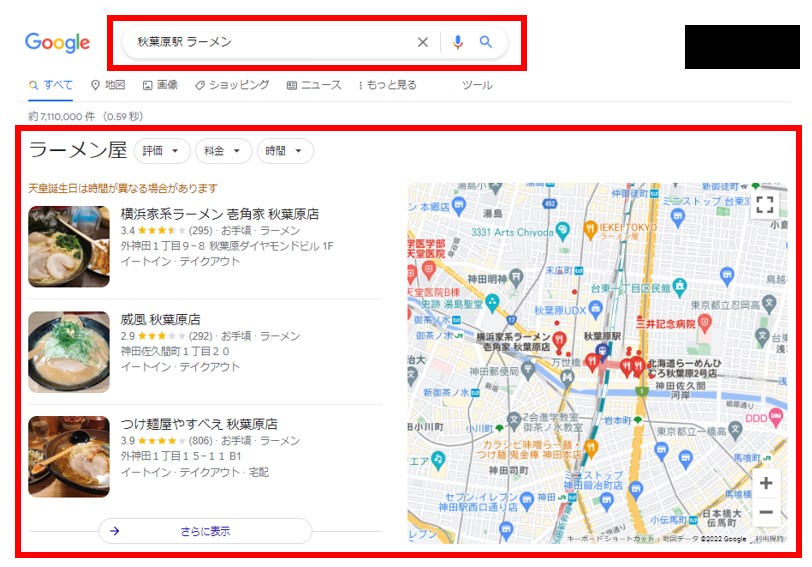Open the 地図 tab
This screenshot has width=812, height=567.
pos(108,85)
